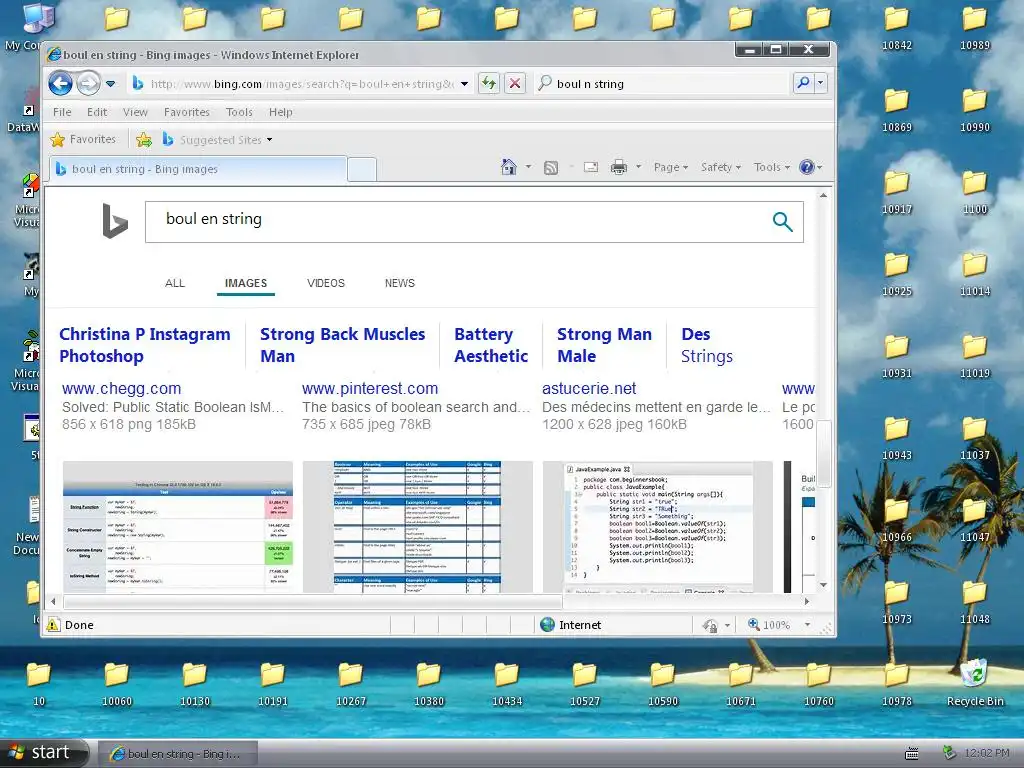Open the Tools menu in menu bar
The width and height of the screenshot is (1024, 768).
[x=239, y=112]
